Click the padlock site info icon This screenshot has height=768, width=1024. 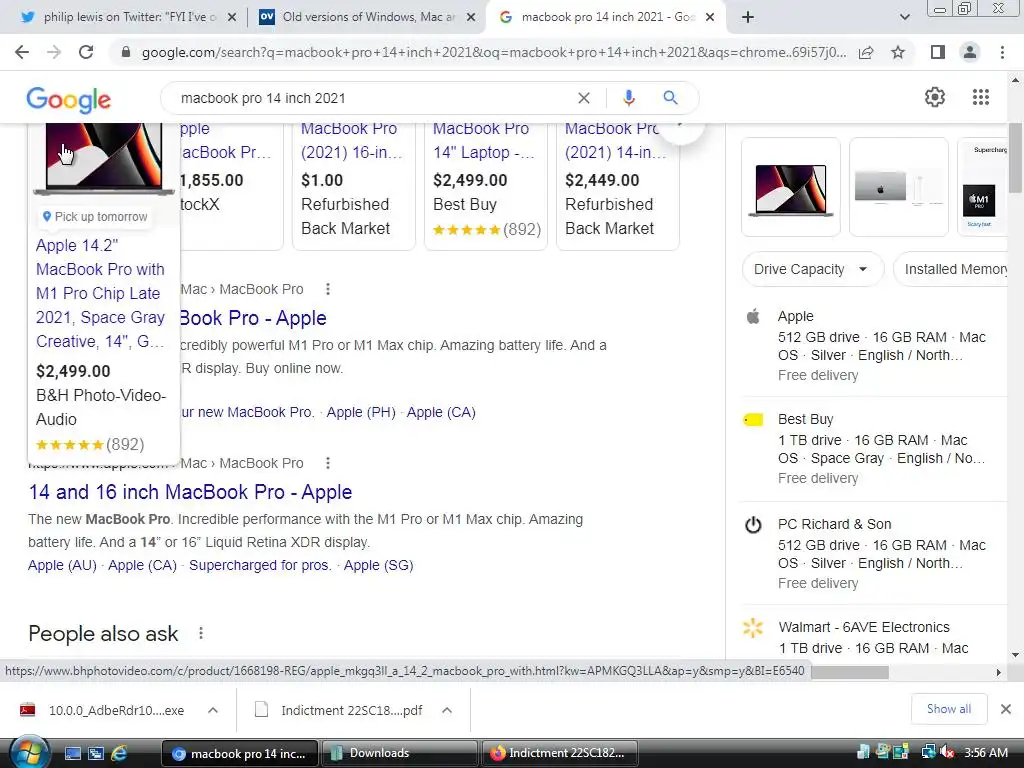(126, 52)
